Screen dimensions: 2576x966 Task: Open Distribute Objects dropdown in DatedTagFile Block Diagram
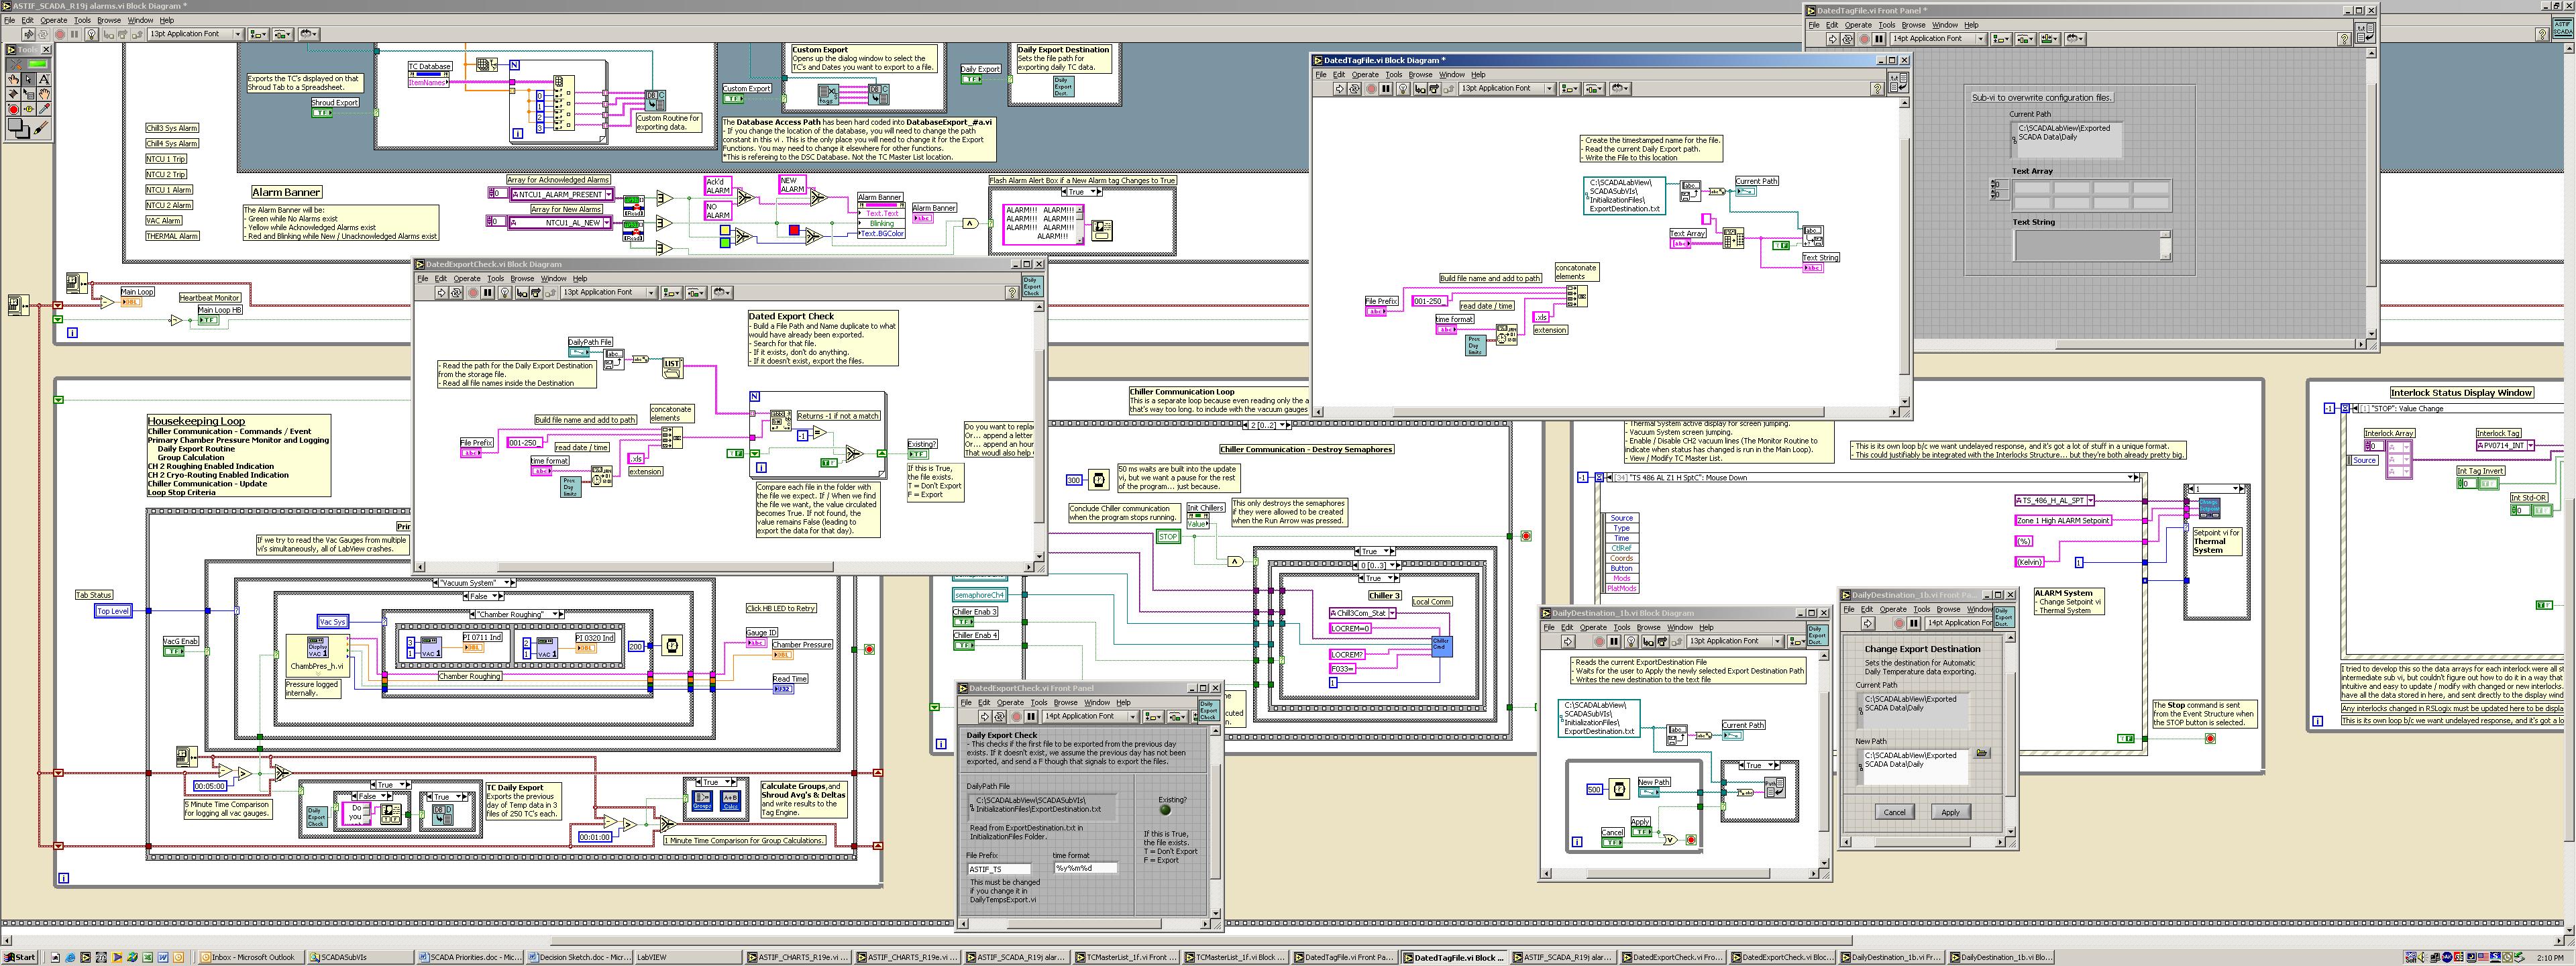pos(1595,89)
